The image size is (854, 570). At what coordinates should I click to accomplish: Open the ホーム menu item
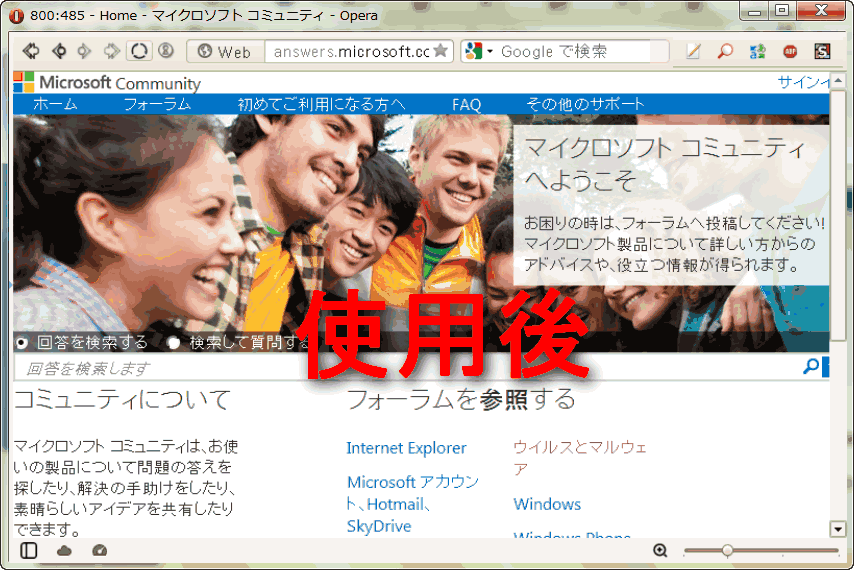(x=55, y=104)
